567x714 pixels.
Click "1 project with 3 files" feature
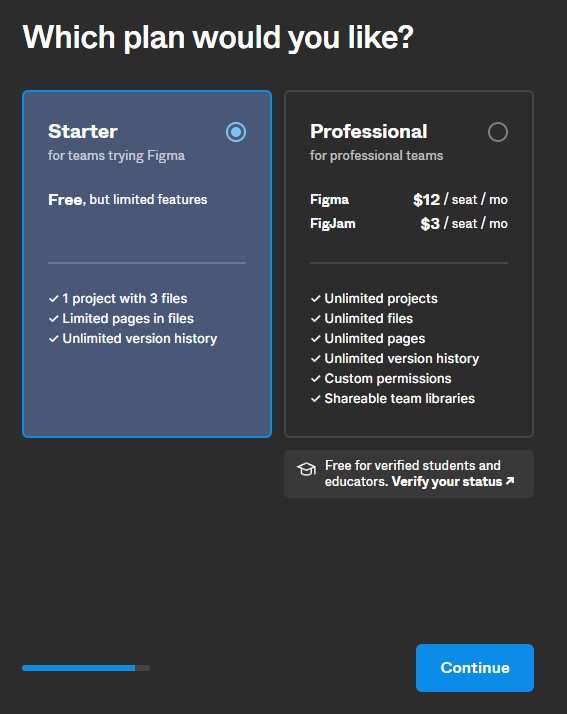click(x=125, y=298)
